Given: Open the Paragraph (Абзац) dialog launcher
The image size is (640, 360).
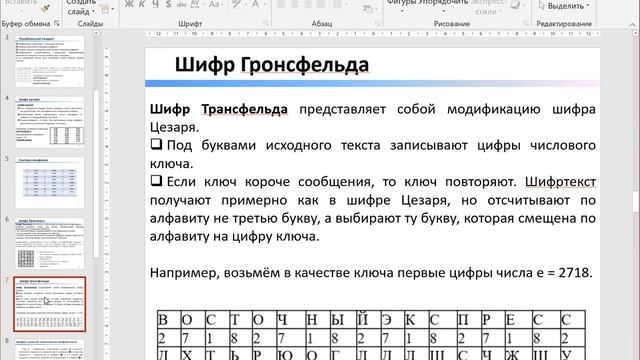Looking at the screenshot, I should [x=377, y=24].
